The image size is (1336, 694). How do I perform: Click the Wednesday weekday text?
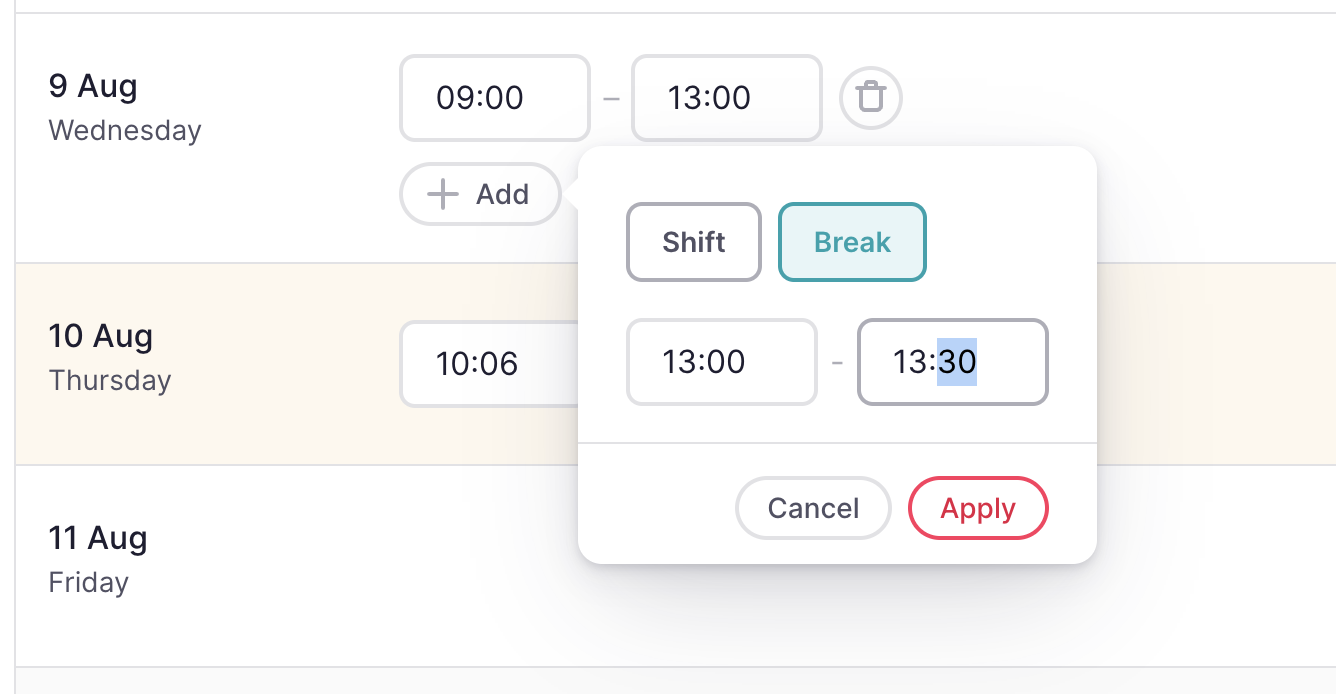125,131
